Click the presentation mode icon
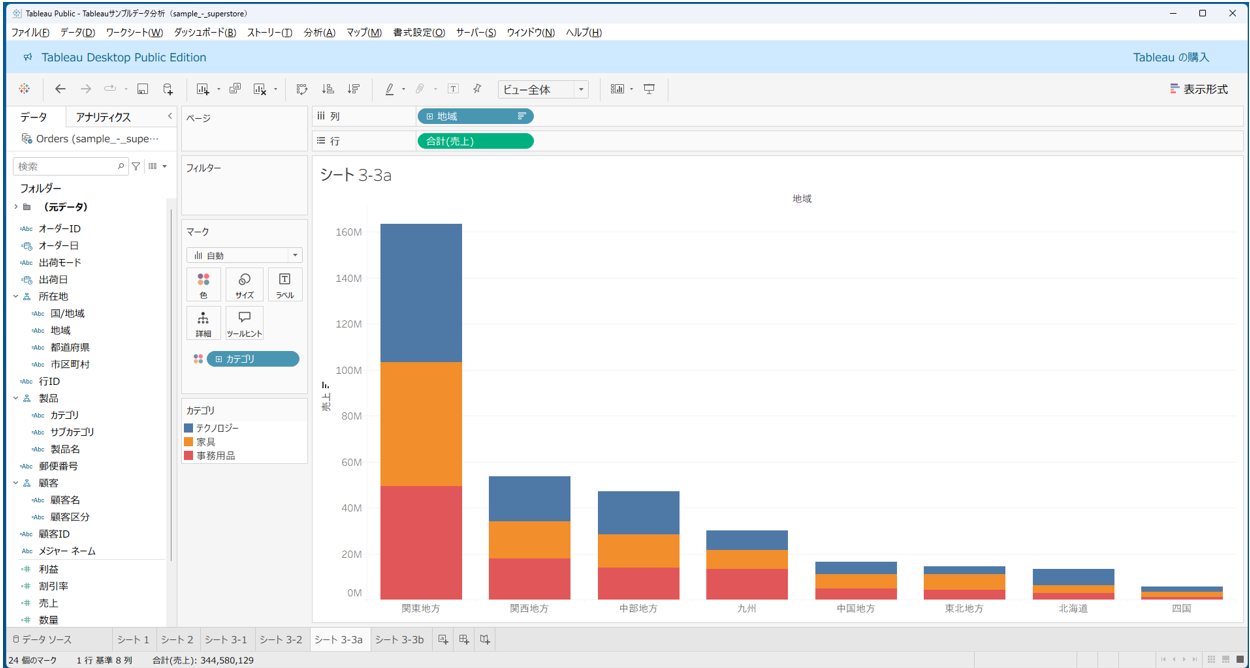The width and height of the screenshot is (1250, 668). coord(649,89)
